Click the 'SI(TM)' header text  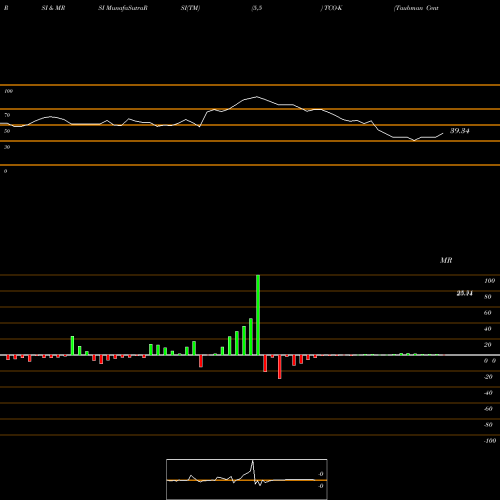[x=190, y=8]
